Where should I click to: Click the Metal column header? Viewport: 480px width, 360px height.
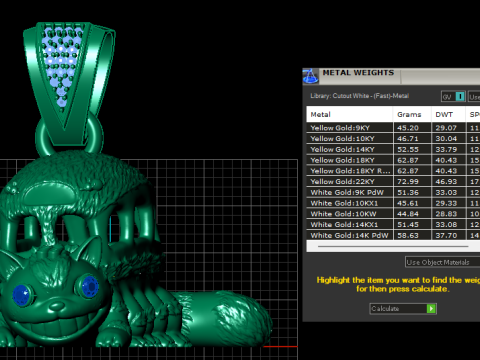(x=349, y=115)
